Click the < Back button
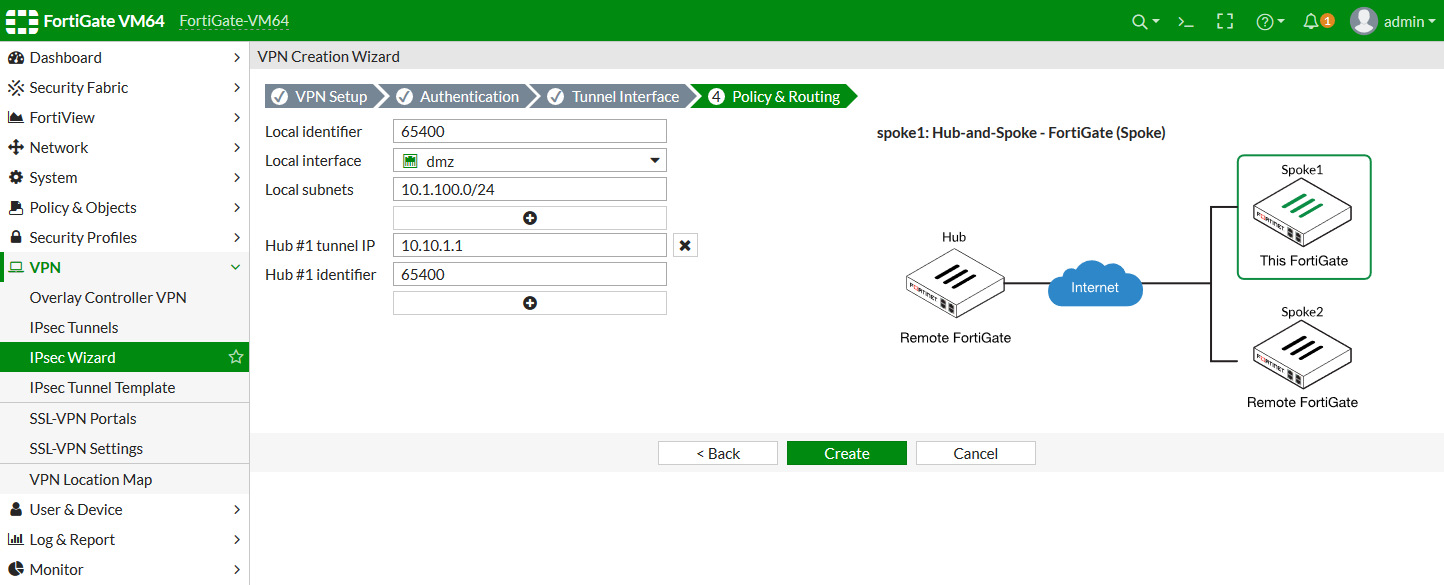This screenshot has height=585, width=1444. click(718, 453)
